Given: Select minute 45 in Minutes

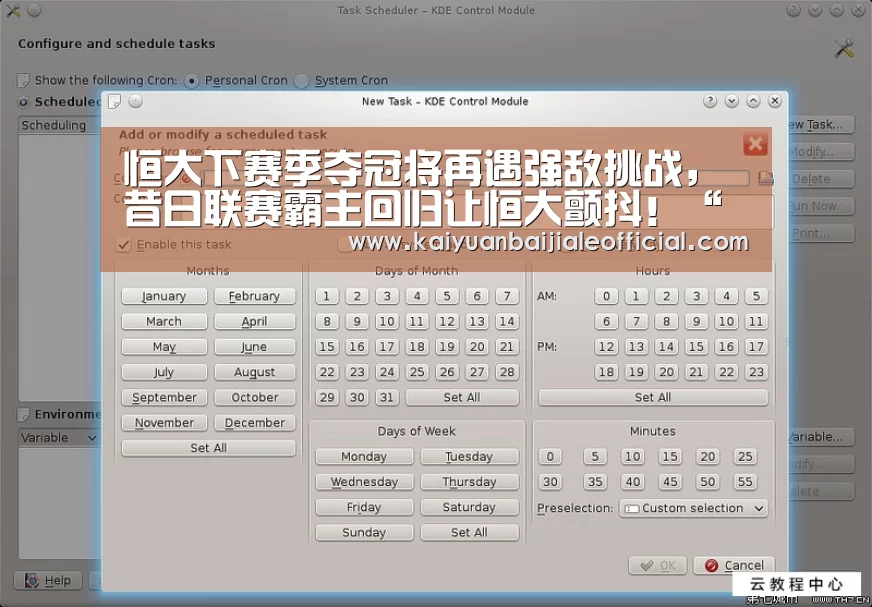Looking at the screenshot, I should (670, 482).
